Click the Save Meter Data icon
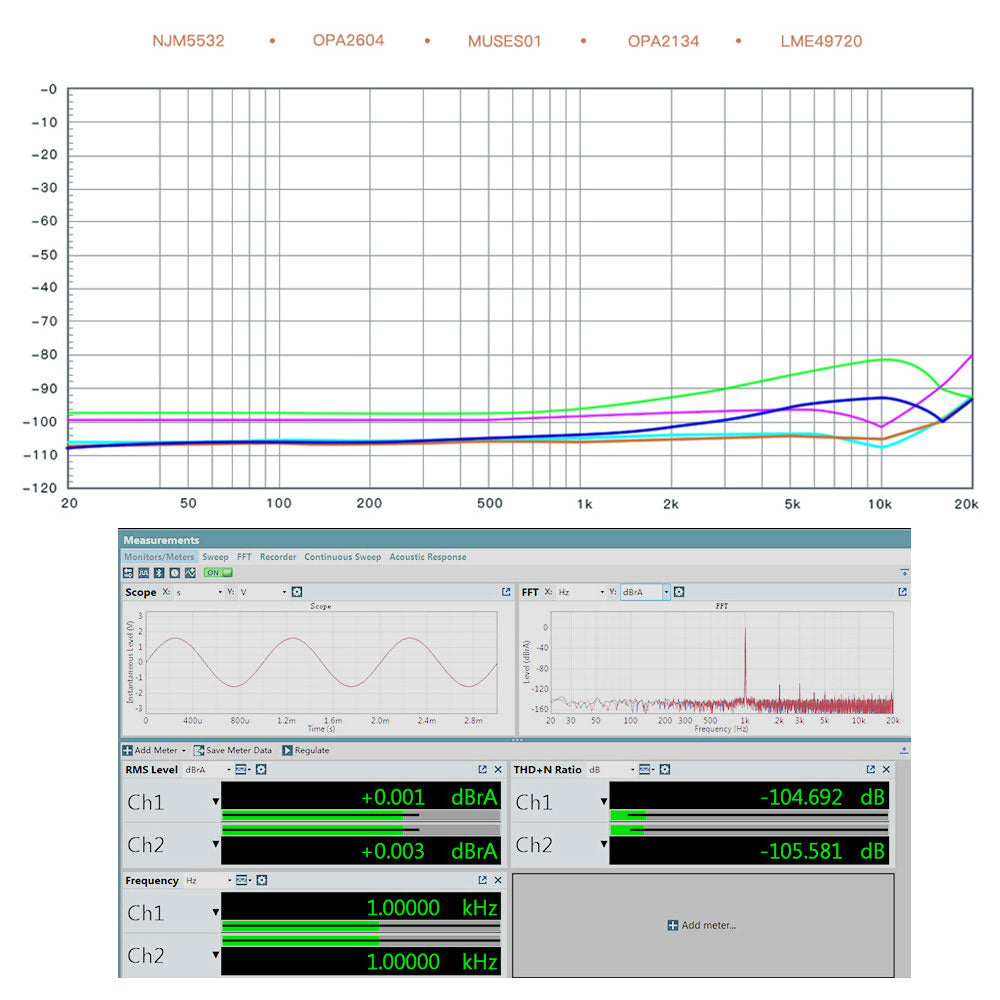1000x1000 pixels. pos(199,750)
